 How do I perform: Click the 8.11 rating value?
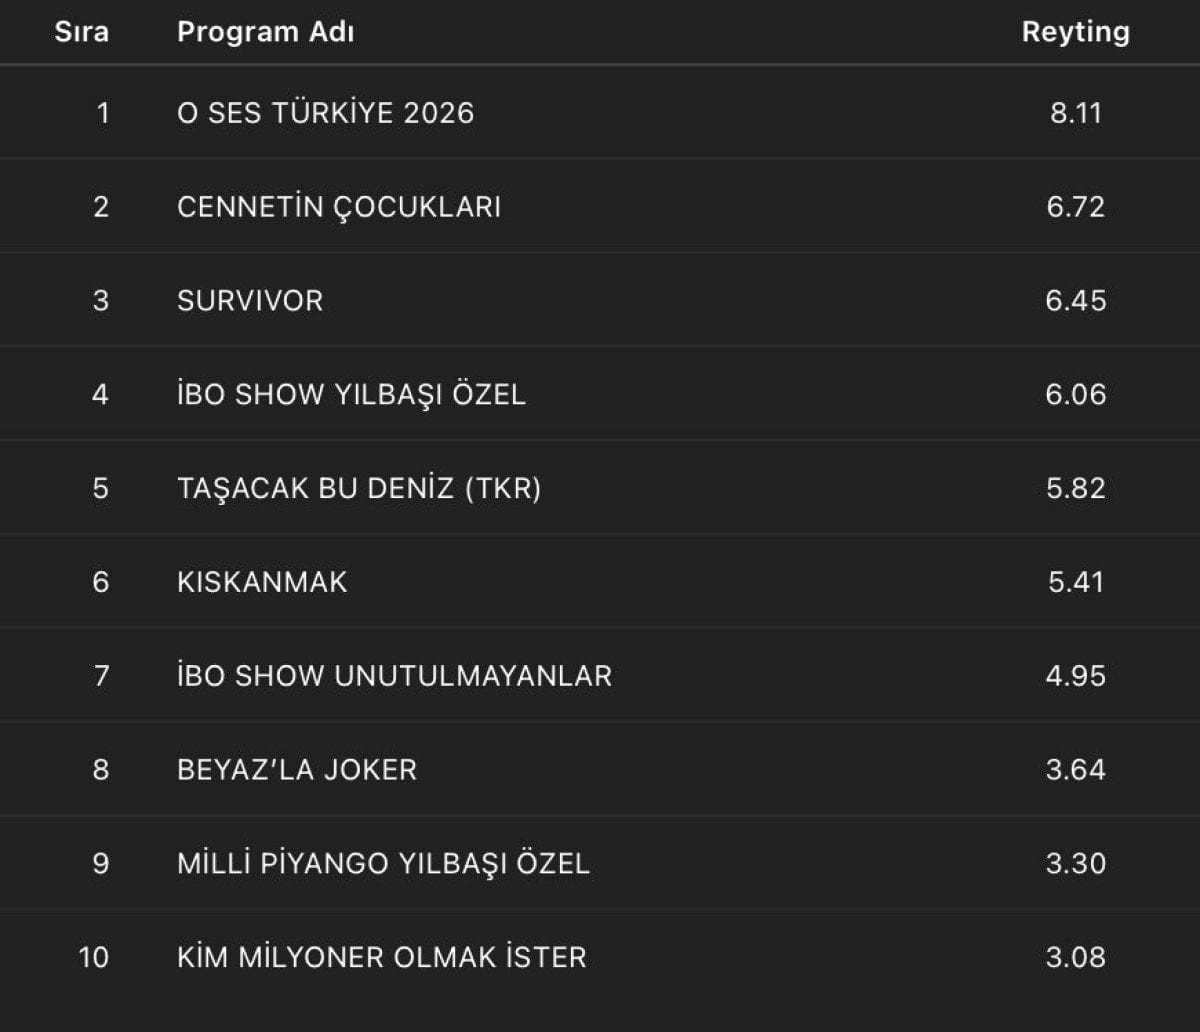(1075, 113)
